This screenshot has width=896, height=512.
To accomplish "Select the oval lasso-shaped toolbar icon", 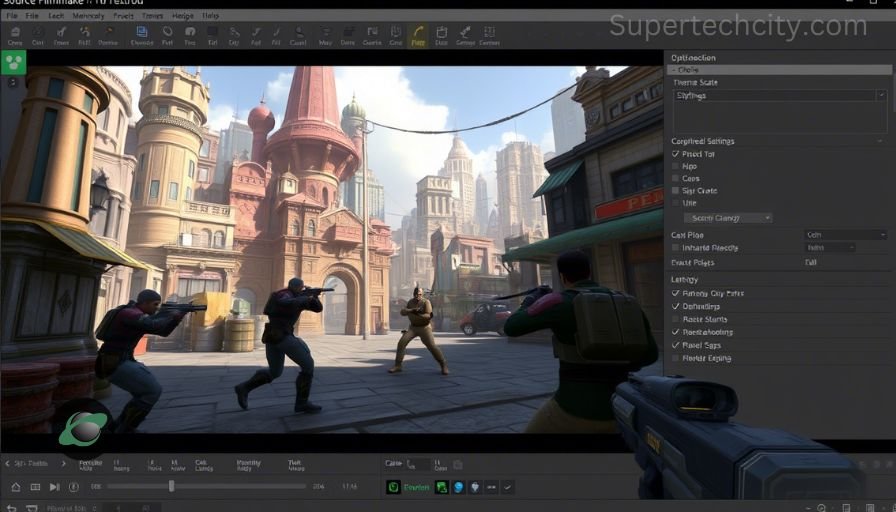I will [x=167, y=31].
